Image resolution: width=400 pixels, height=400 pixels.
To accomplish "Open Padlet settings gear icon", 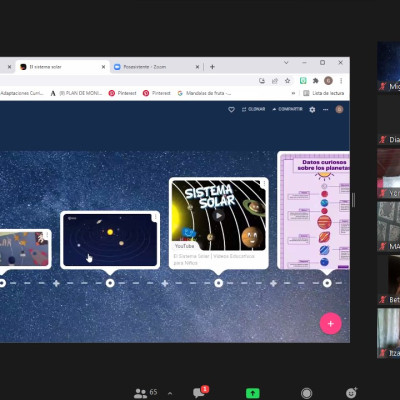I will coord(312,109).
